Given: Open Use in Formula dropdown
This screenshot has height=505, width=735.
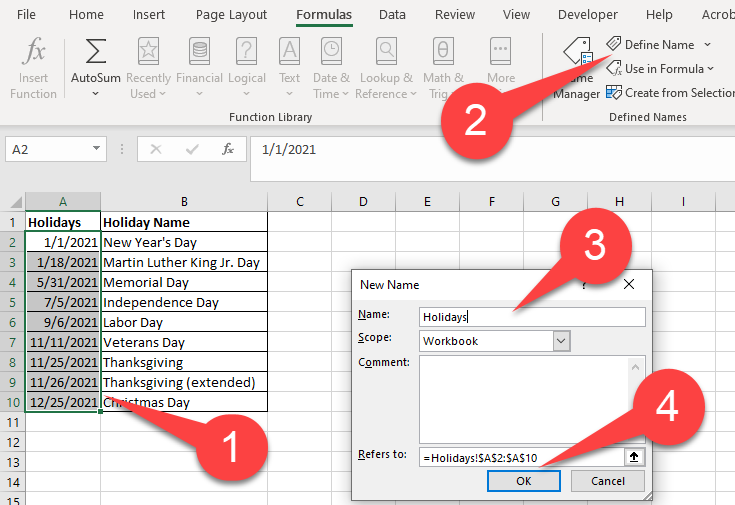Looking at the screenshot, I should click(x=660, y=68).
